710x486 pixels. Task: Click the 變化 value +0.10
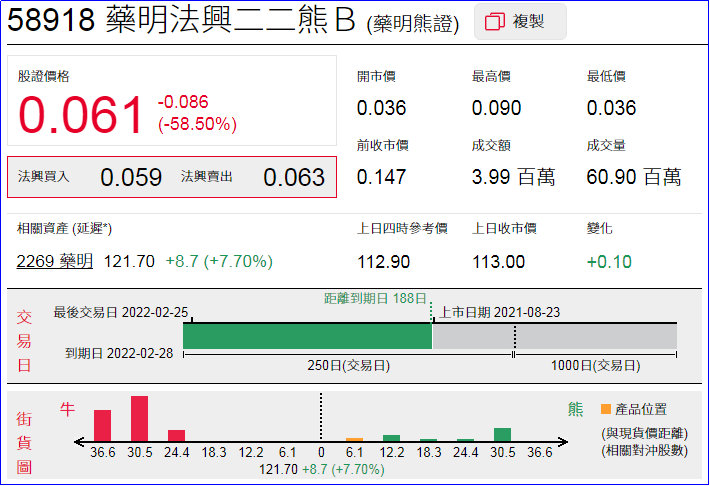click(609, 262)
